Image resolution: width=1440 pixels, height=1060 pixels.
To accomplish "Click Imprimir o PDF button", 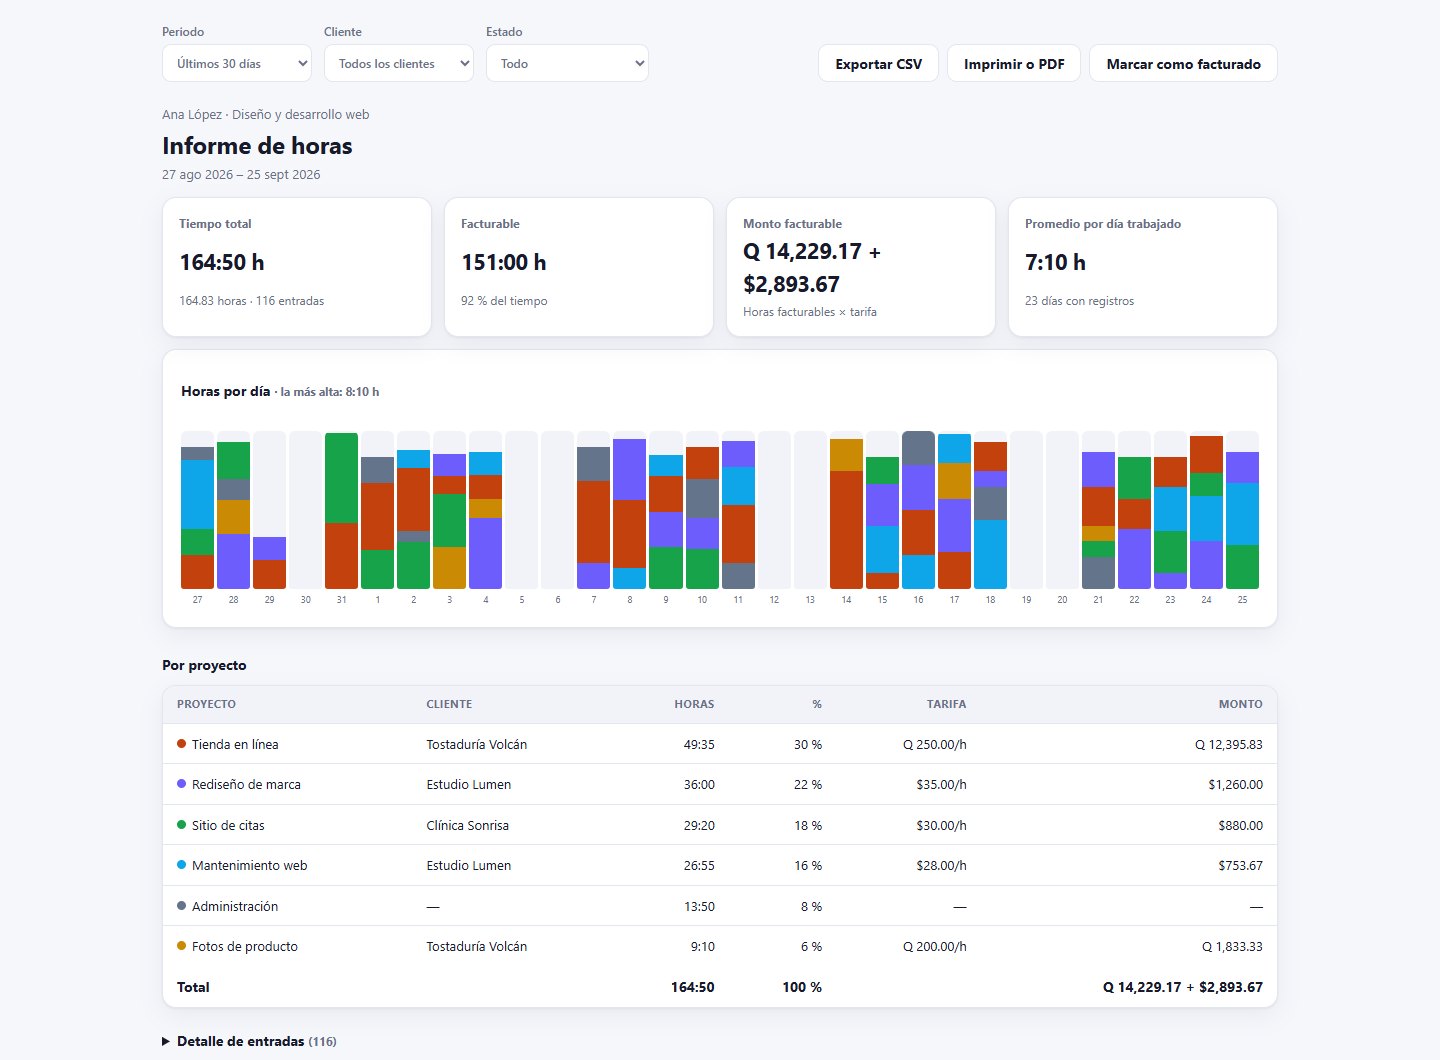I will (x=1014, y=64).
